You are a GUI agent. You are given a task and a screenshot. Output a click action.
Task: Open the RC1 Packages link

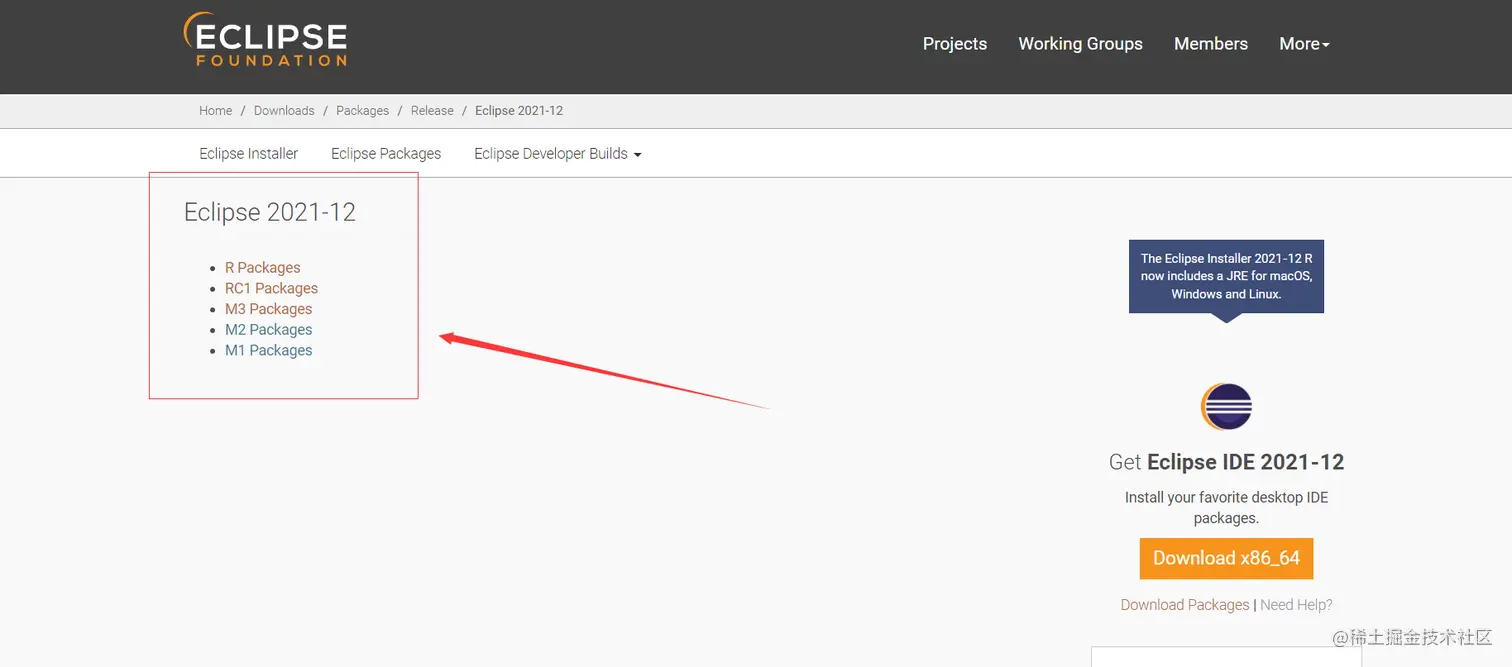(271, 288)
